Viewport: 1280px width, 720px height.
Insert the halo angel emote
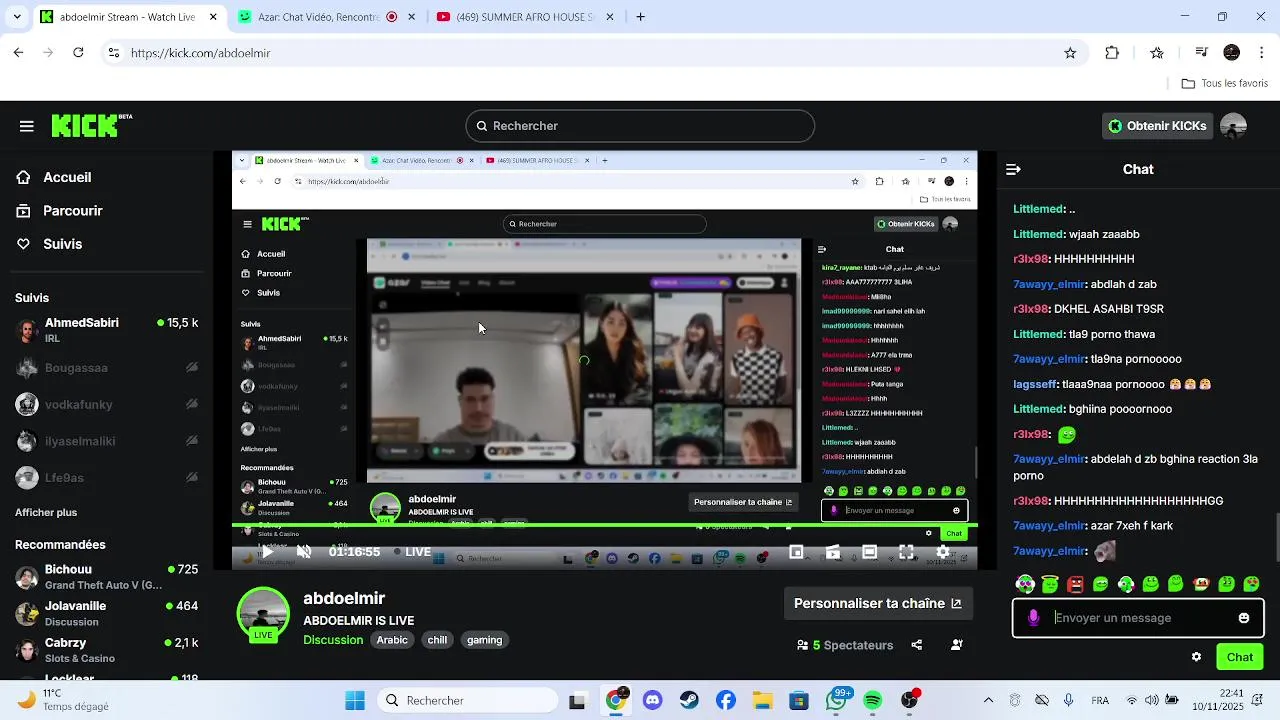(x=1050, y=584)
